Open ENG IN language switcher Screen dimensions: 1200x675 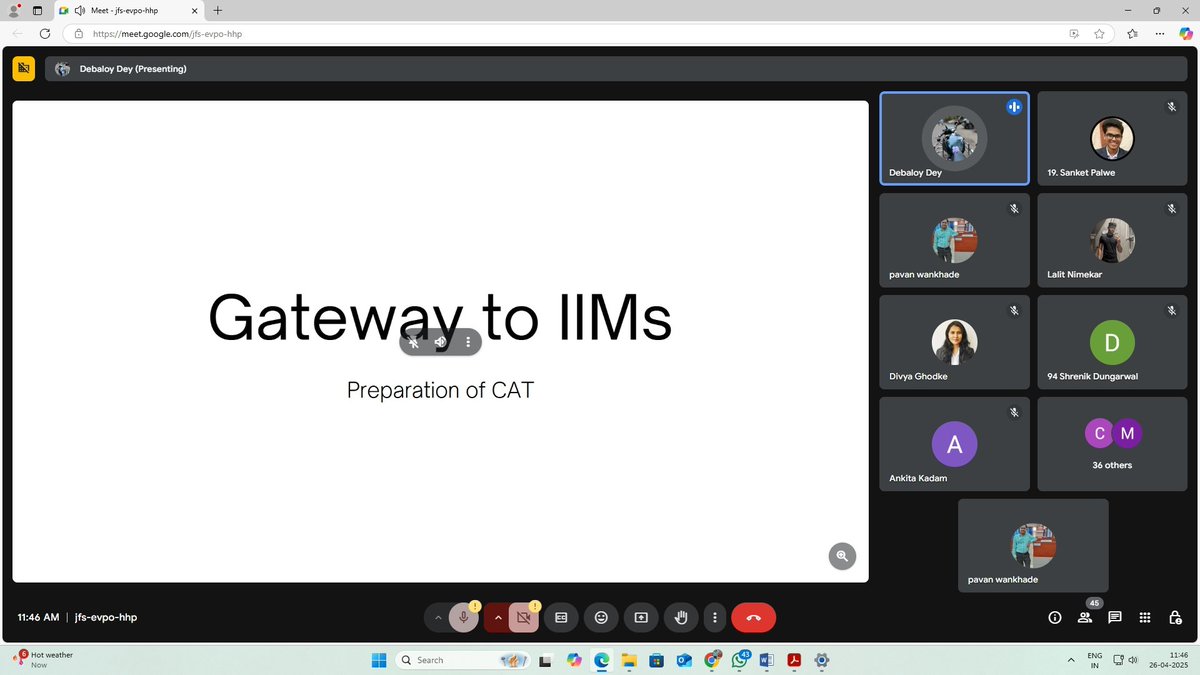click(x=1095, y=660)
